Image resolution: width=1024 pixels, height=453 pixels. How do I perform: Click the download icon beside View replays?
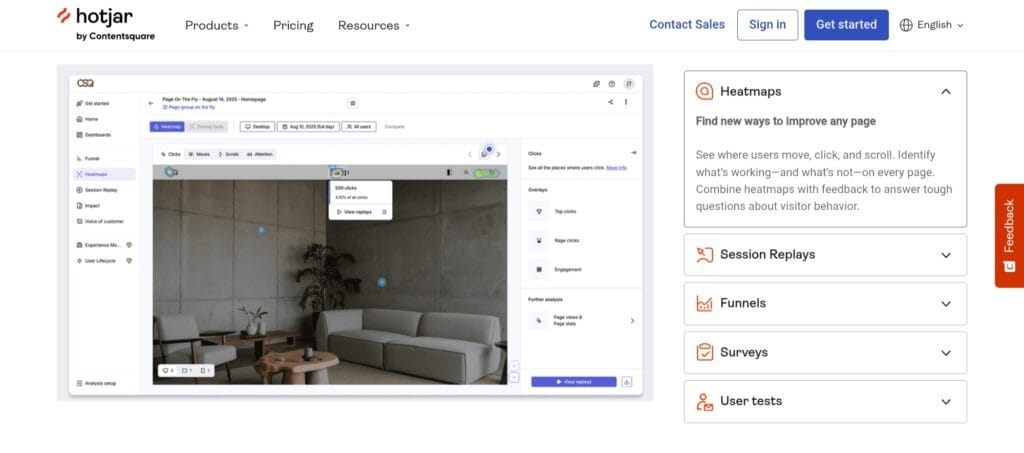click(x=627, y=382)
